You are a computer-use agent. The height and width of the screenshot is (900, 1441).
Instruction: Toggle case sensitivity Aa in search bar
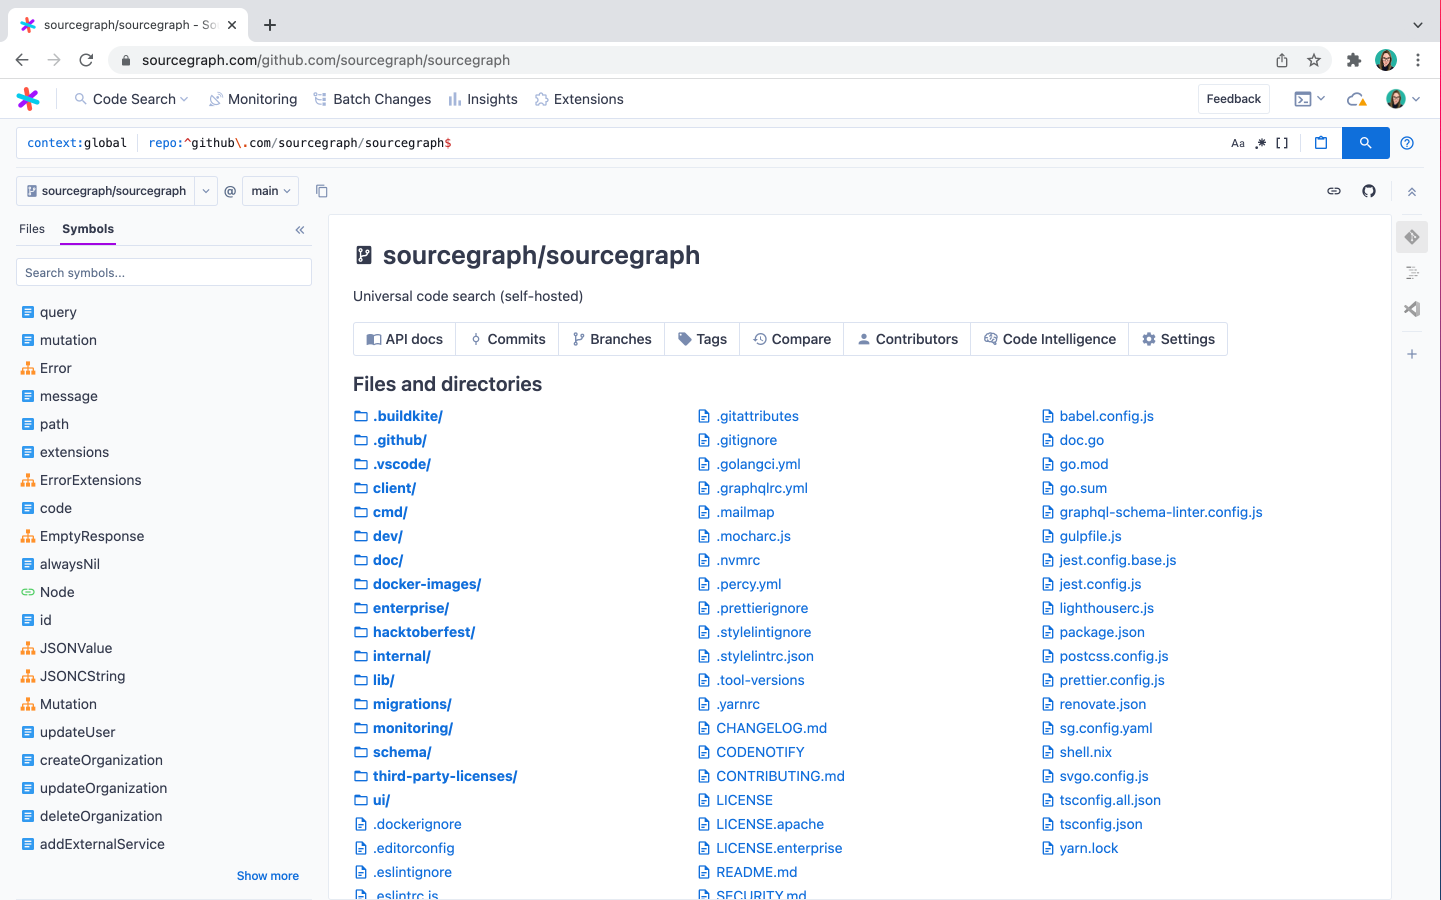click(1238, 143)
